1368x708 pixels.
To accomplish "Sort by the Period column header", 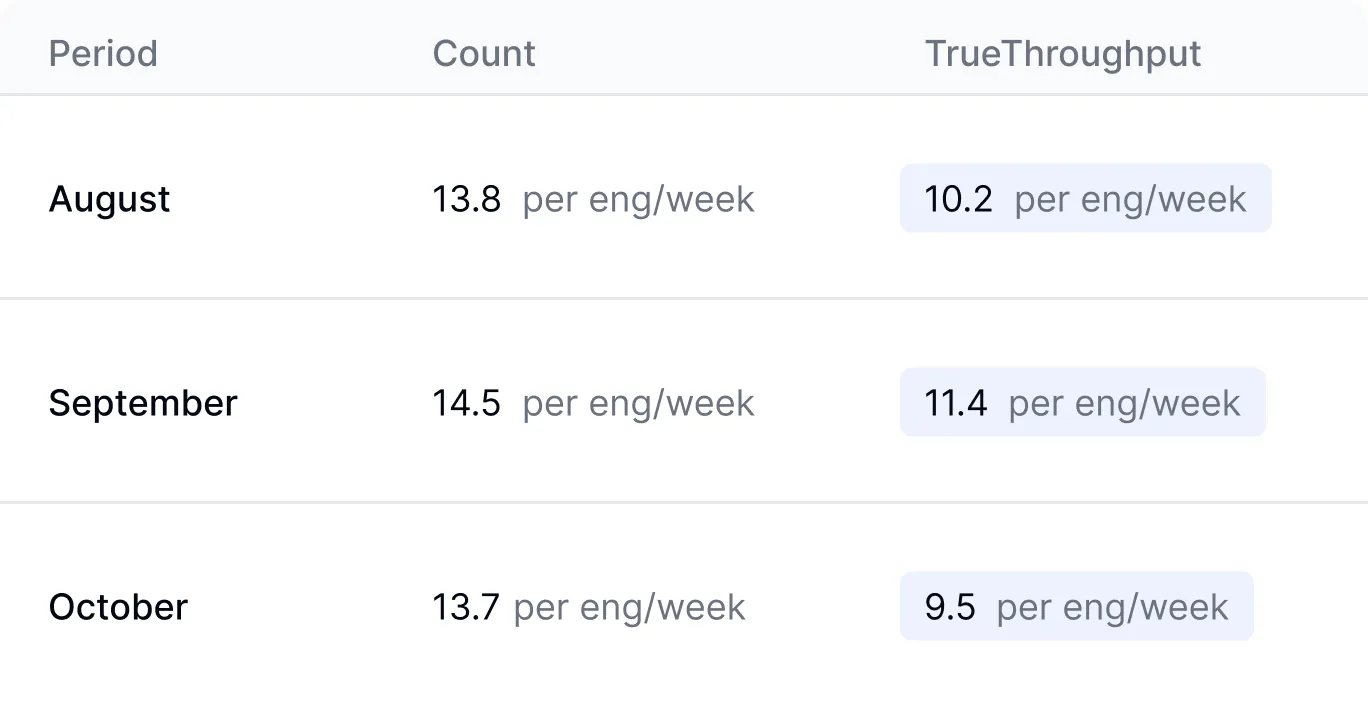I will (x=103, y=54).
